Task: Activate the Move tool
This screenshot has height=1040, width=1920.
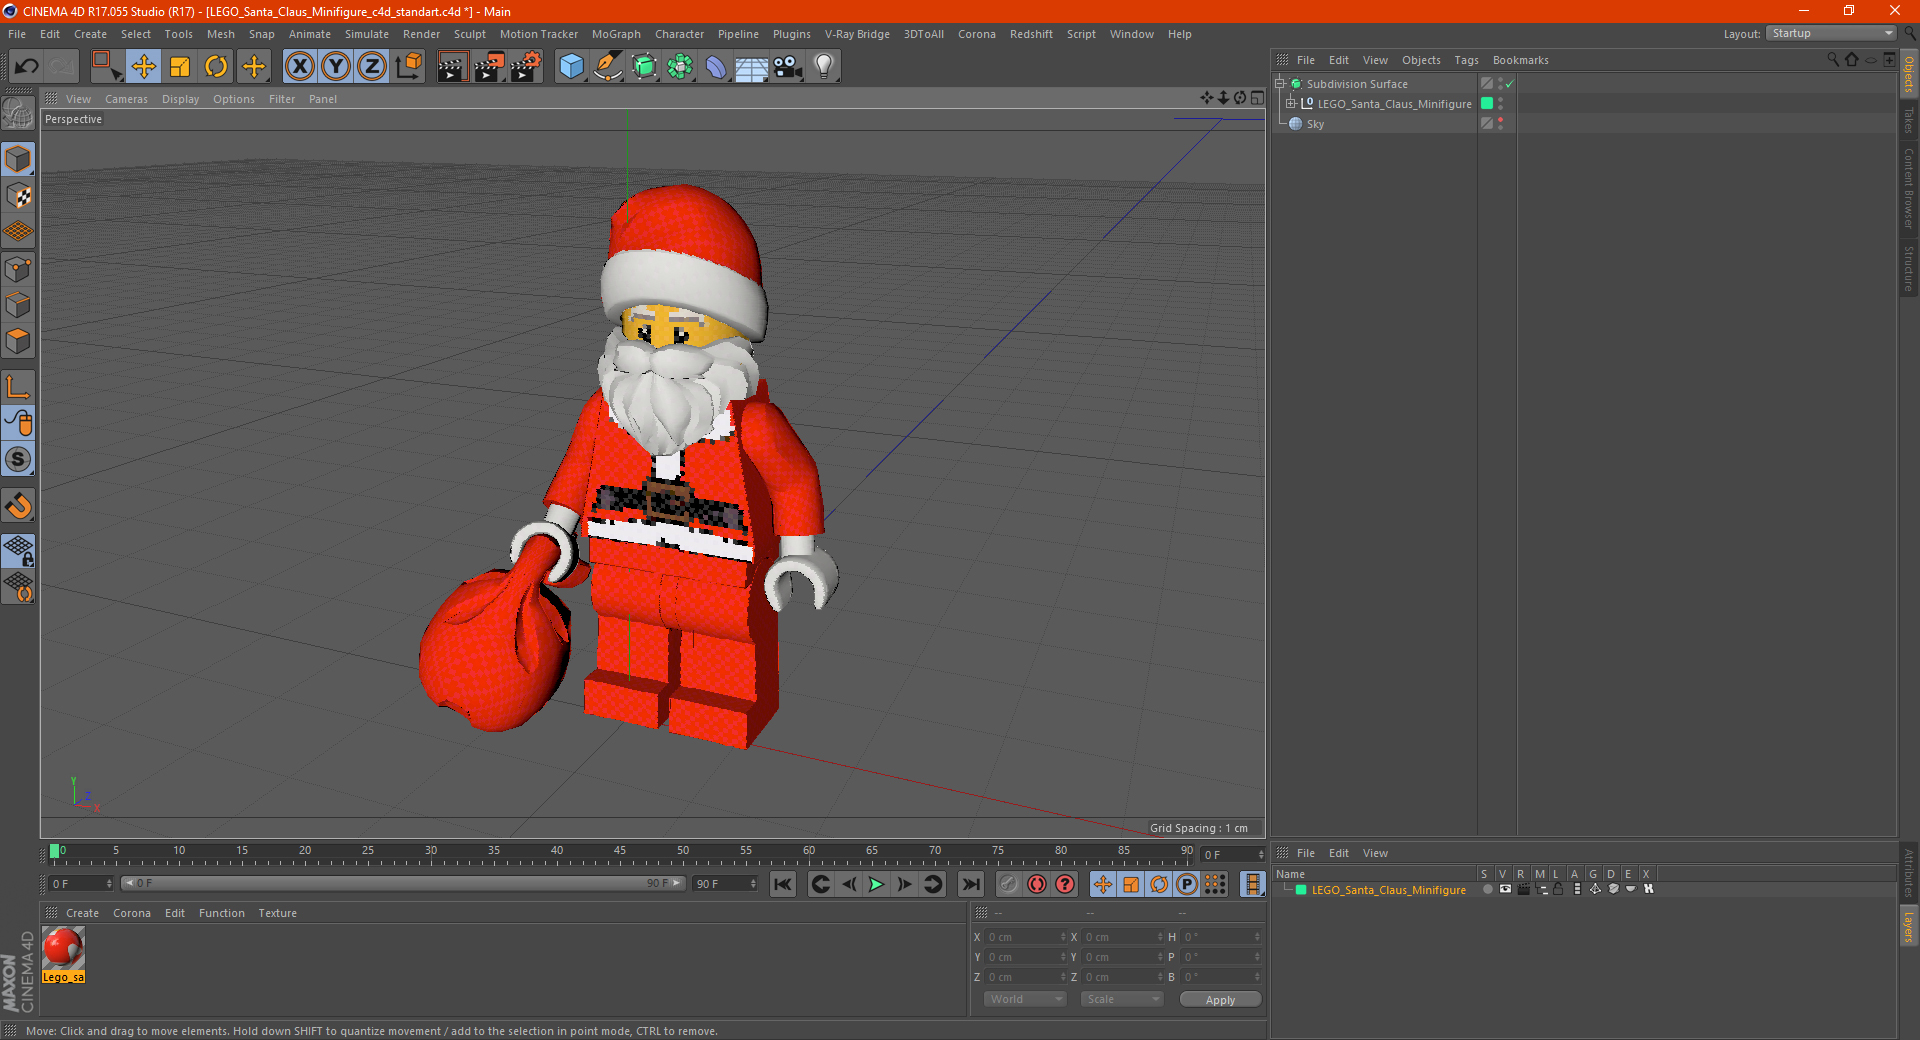Action: pos(144,67)
